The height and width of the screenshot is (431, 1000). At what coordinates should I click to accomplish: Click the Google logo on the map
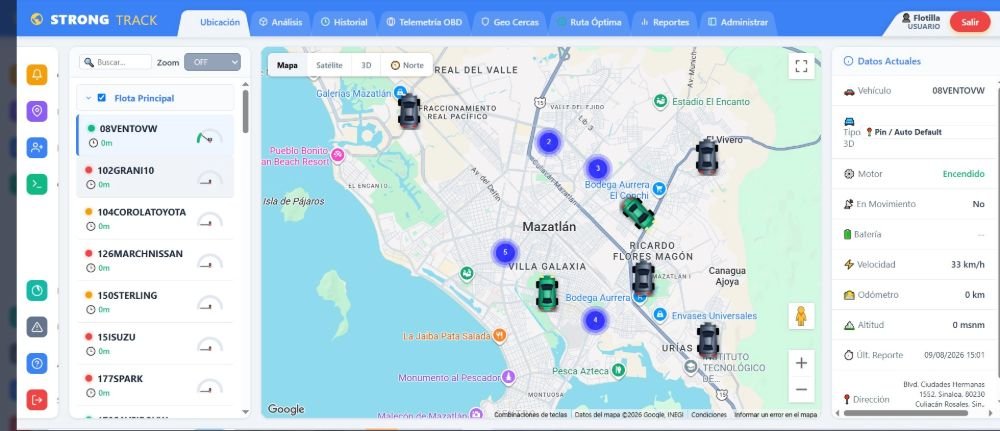coord(285,409)
